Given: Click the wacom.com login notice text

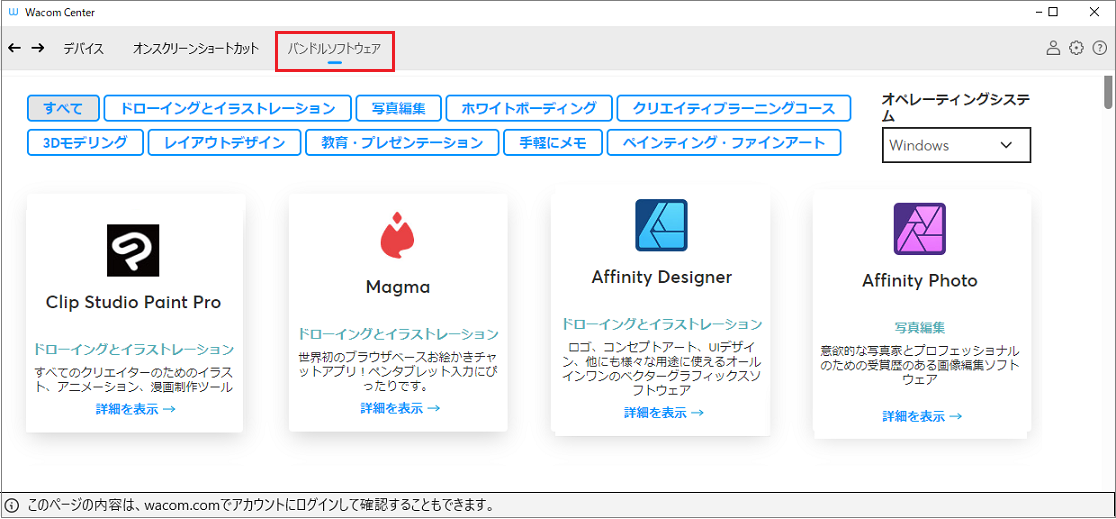Looking at the screenshot, I should point(261,506).
